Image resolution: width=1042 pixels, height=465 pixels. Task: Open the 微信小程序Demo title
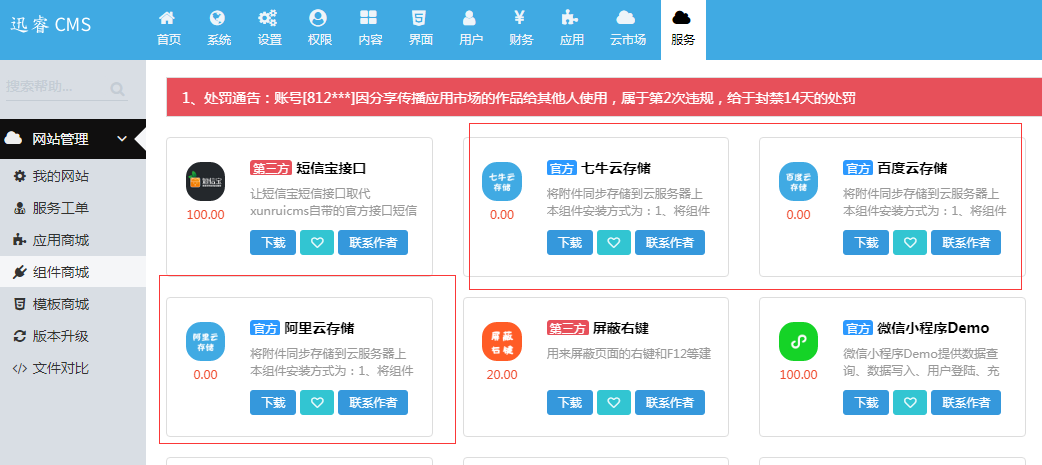[933, 328]
